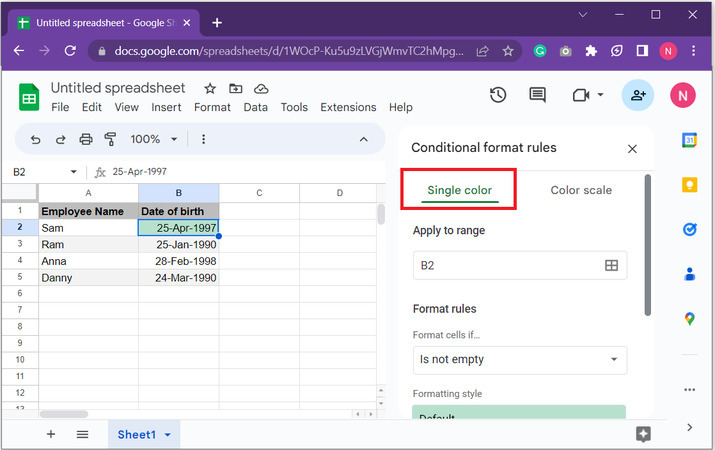Click the undo arrow in toolbar
Image resolution: width=715 pixels, height=450 pixels.
coord(36,140)
